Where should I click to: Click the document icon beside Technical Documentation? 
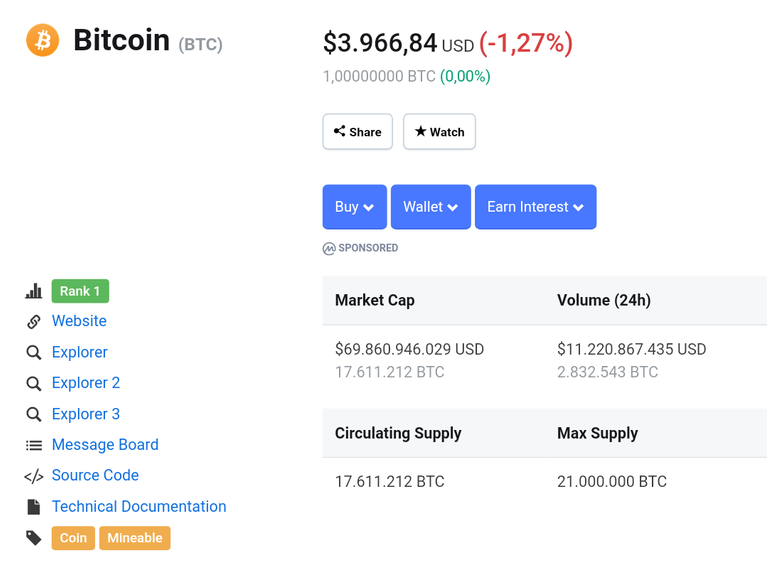(34, 507)
